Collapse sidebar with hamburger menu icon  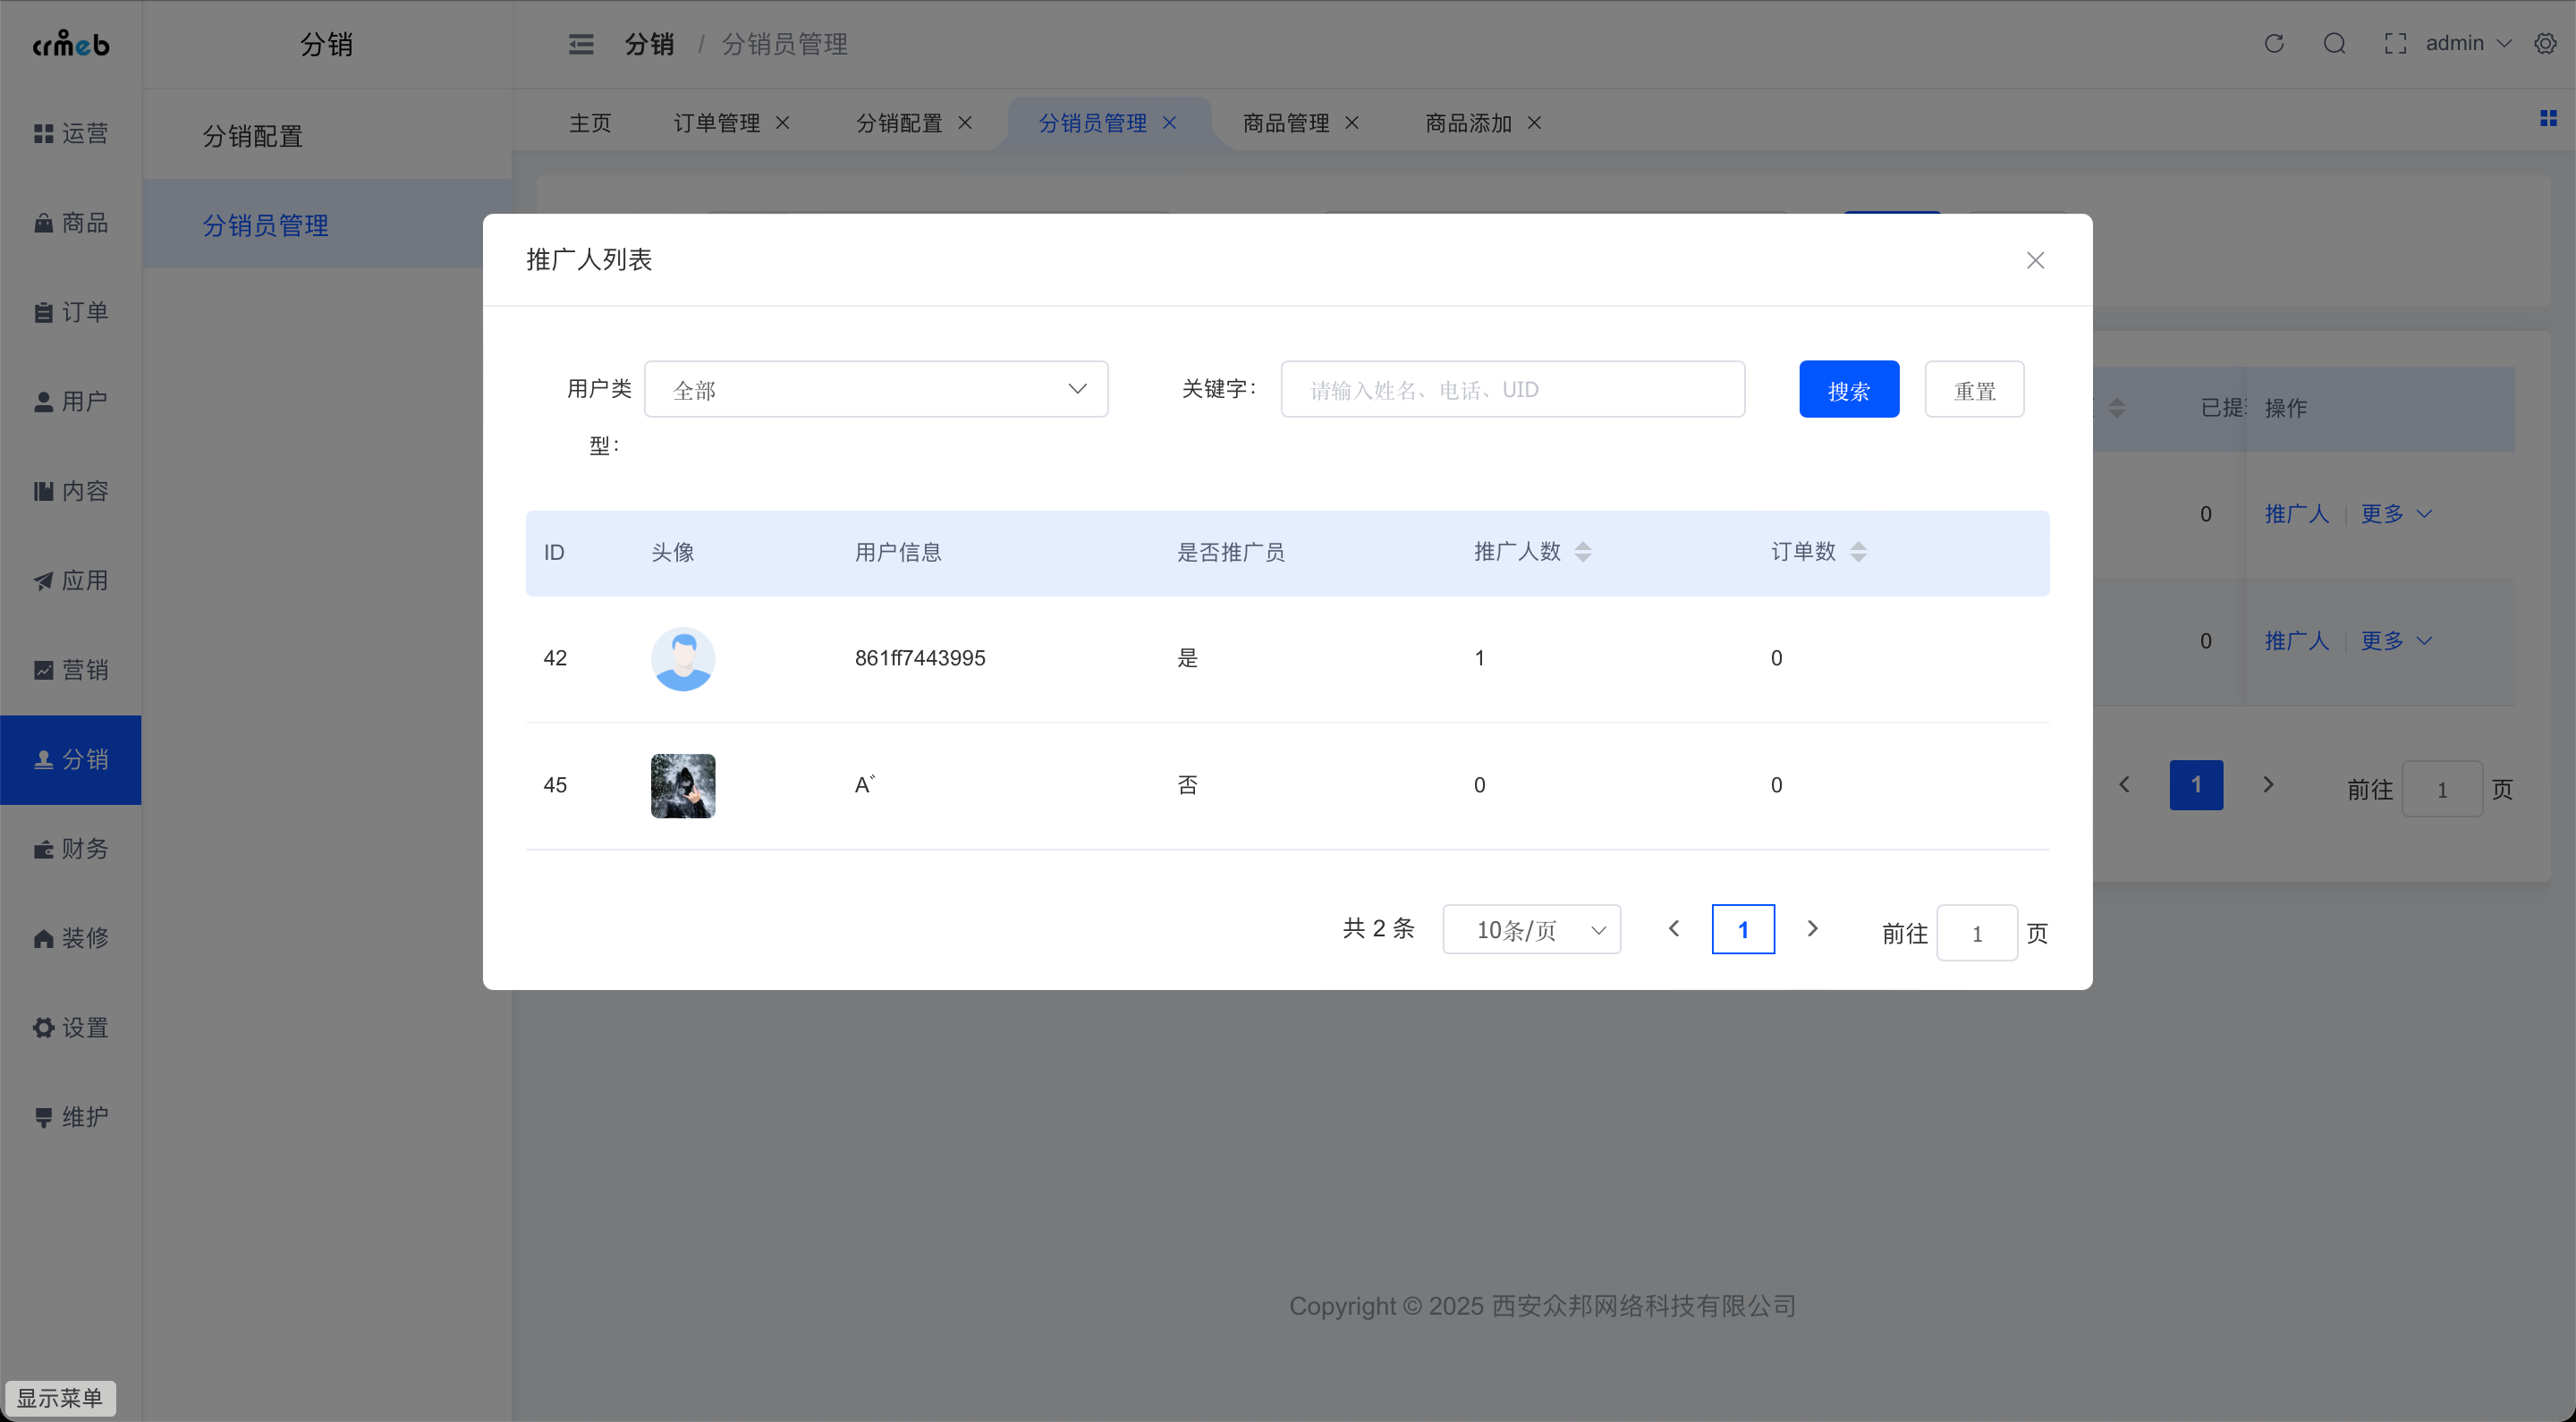click(x=581, y=44)
